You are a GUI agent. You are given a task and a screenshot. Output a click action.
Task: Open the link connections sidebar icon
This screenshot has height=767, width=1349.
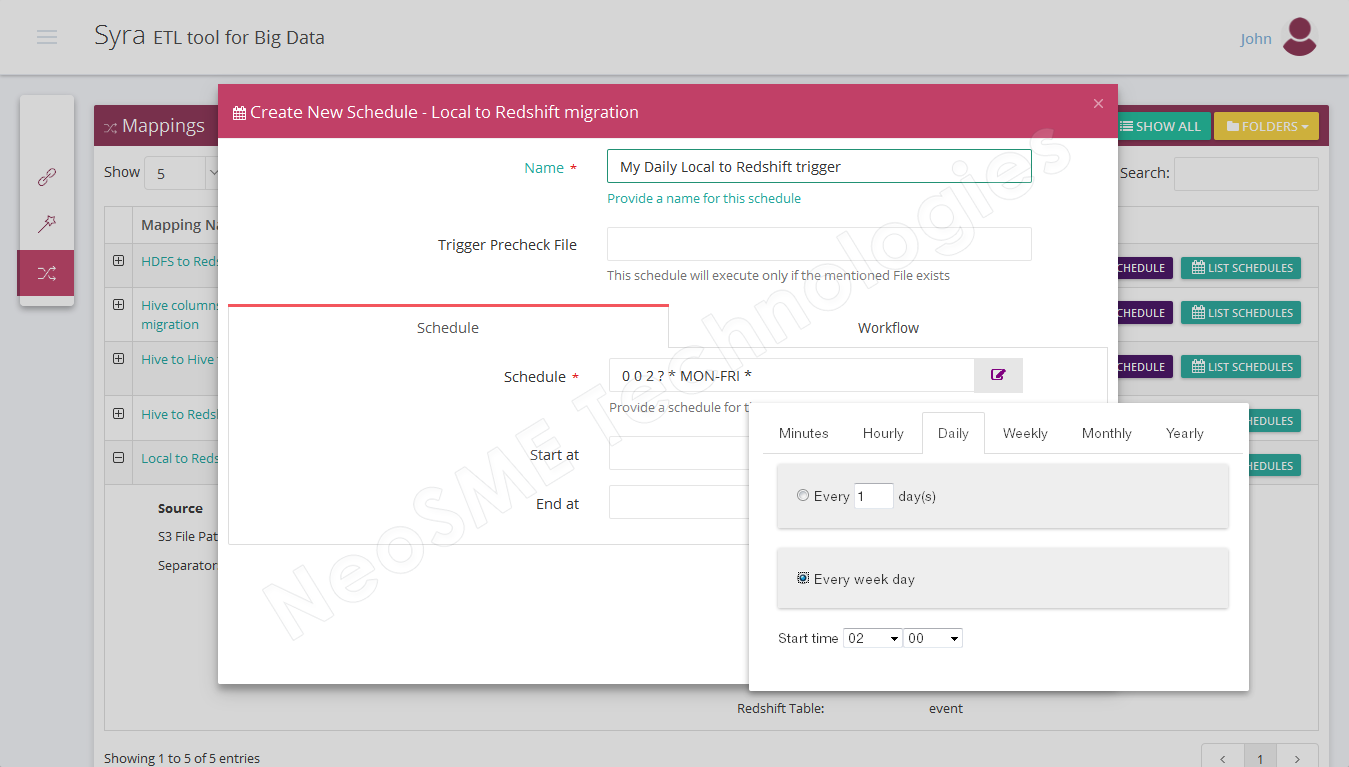47,177
